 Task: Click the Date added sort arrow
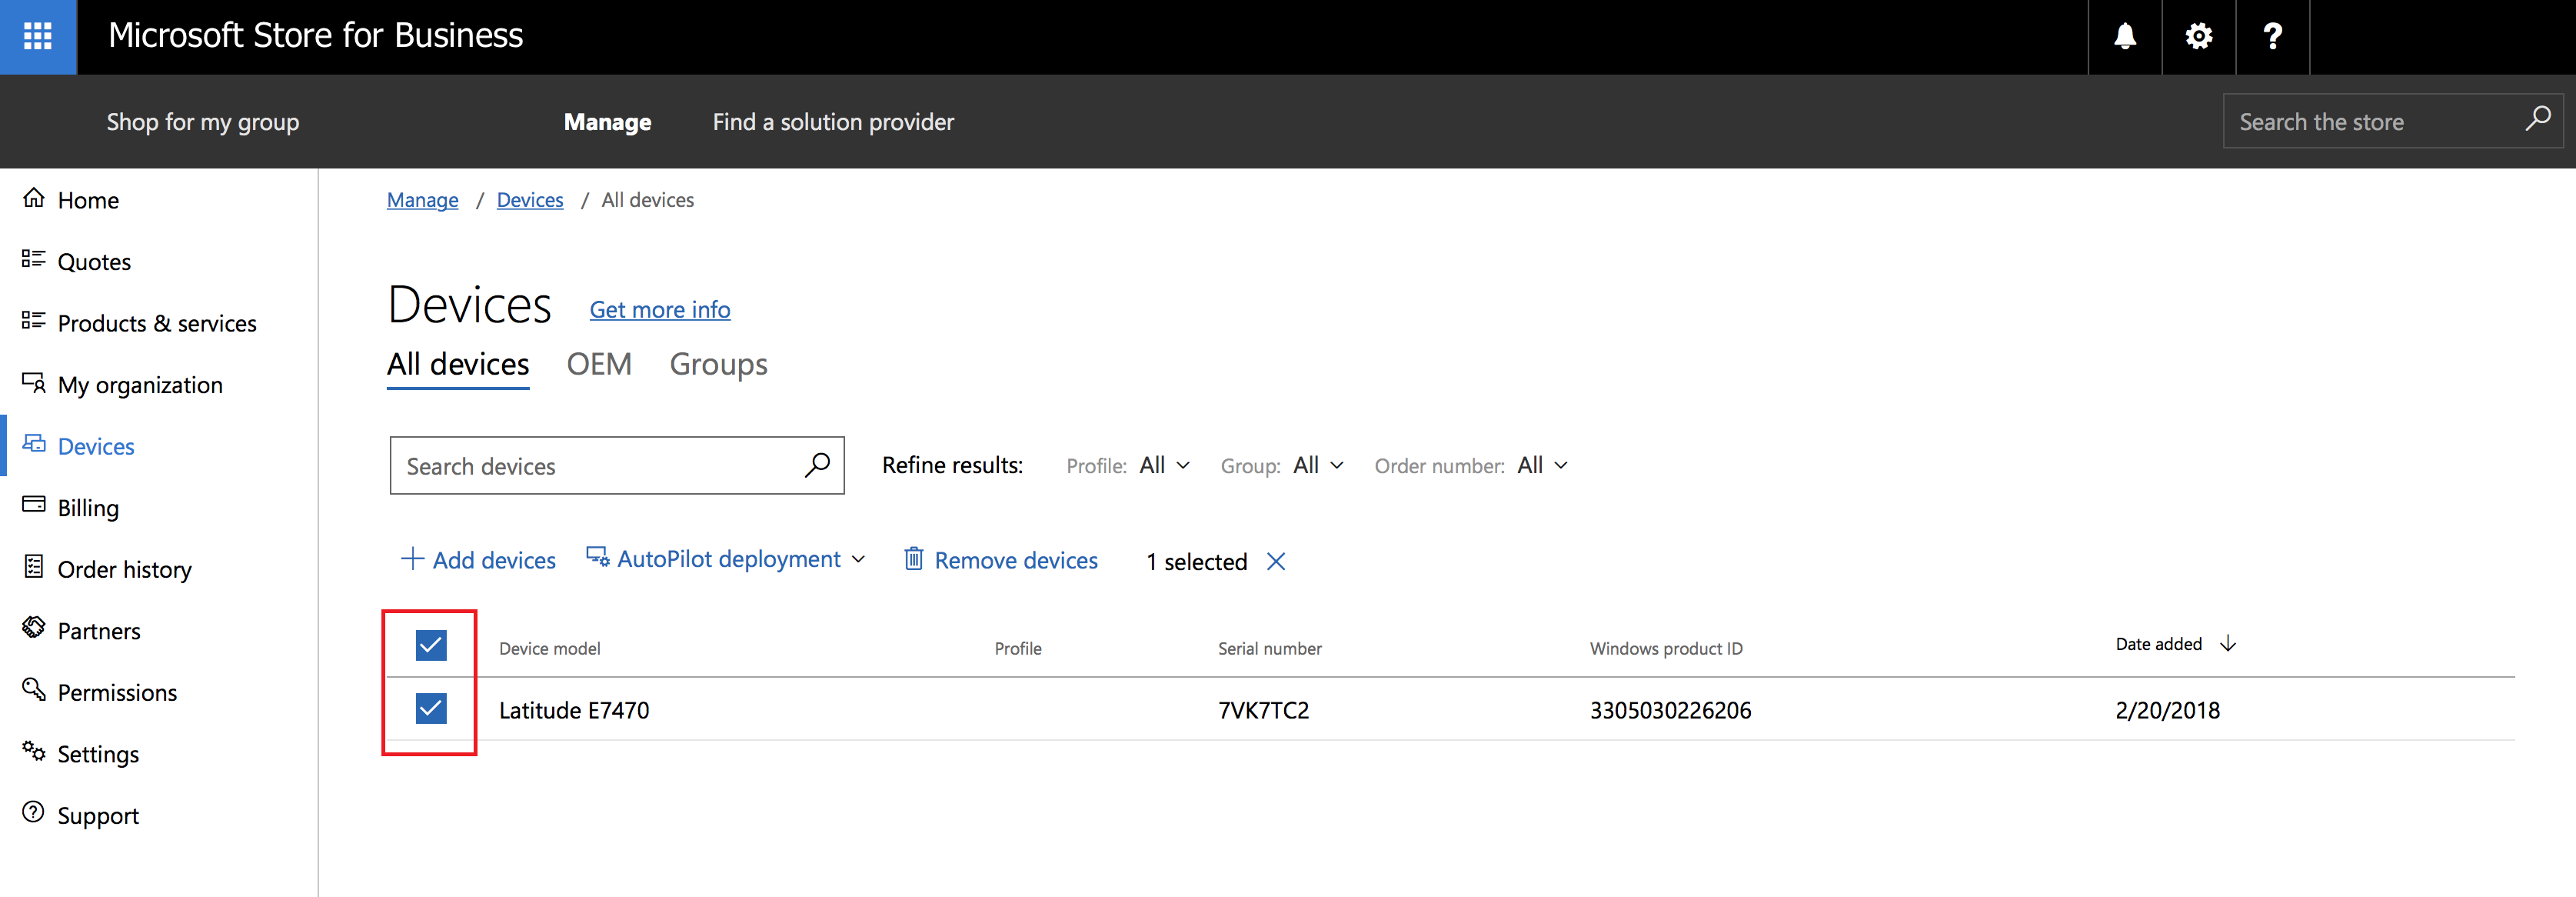click(x=2228, y=644)
